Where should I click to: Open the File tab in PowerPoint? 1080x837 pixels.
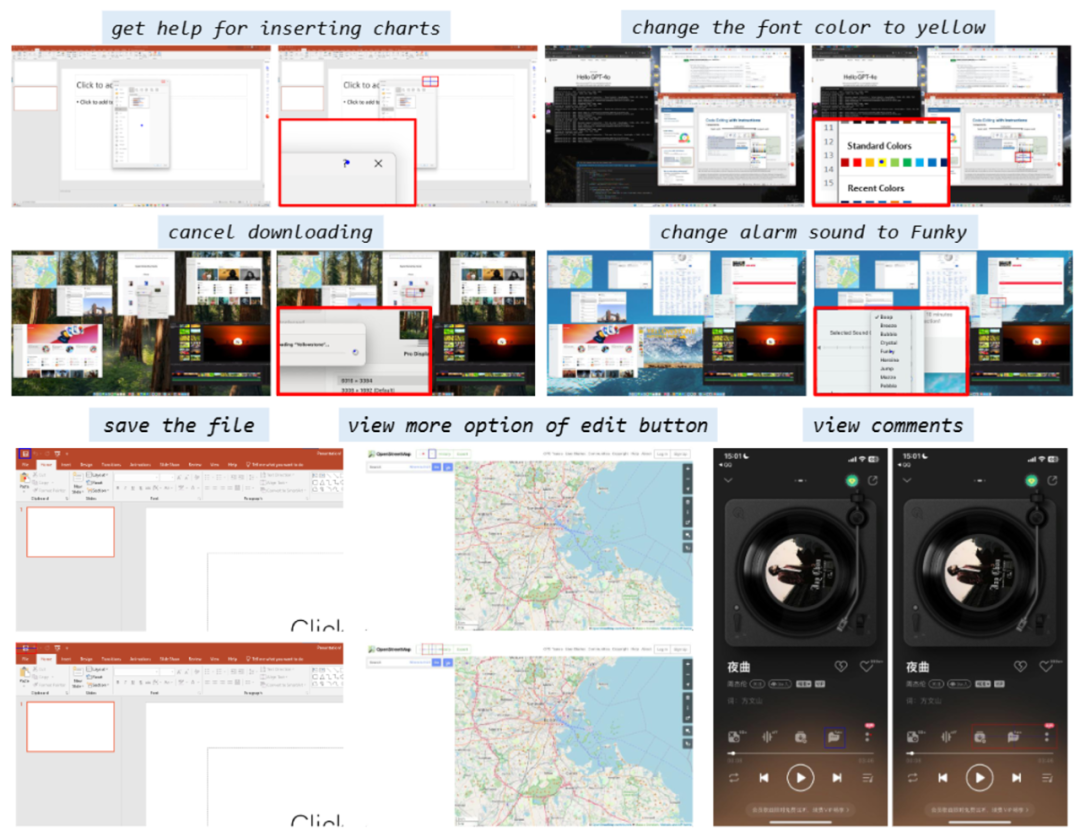point(25,464)
